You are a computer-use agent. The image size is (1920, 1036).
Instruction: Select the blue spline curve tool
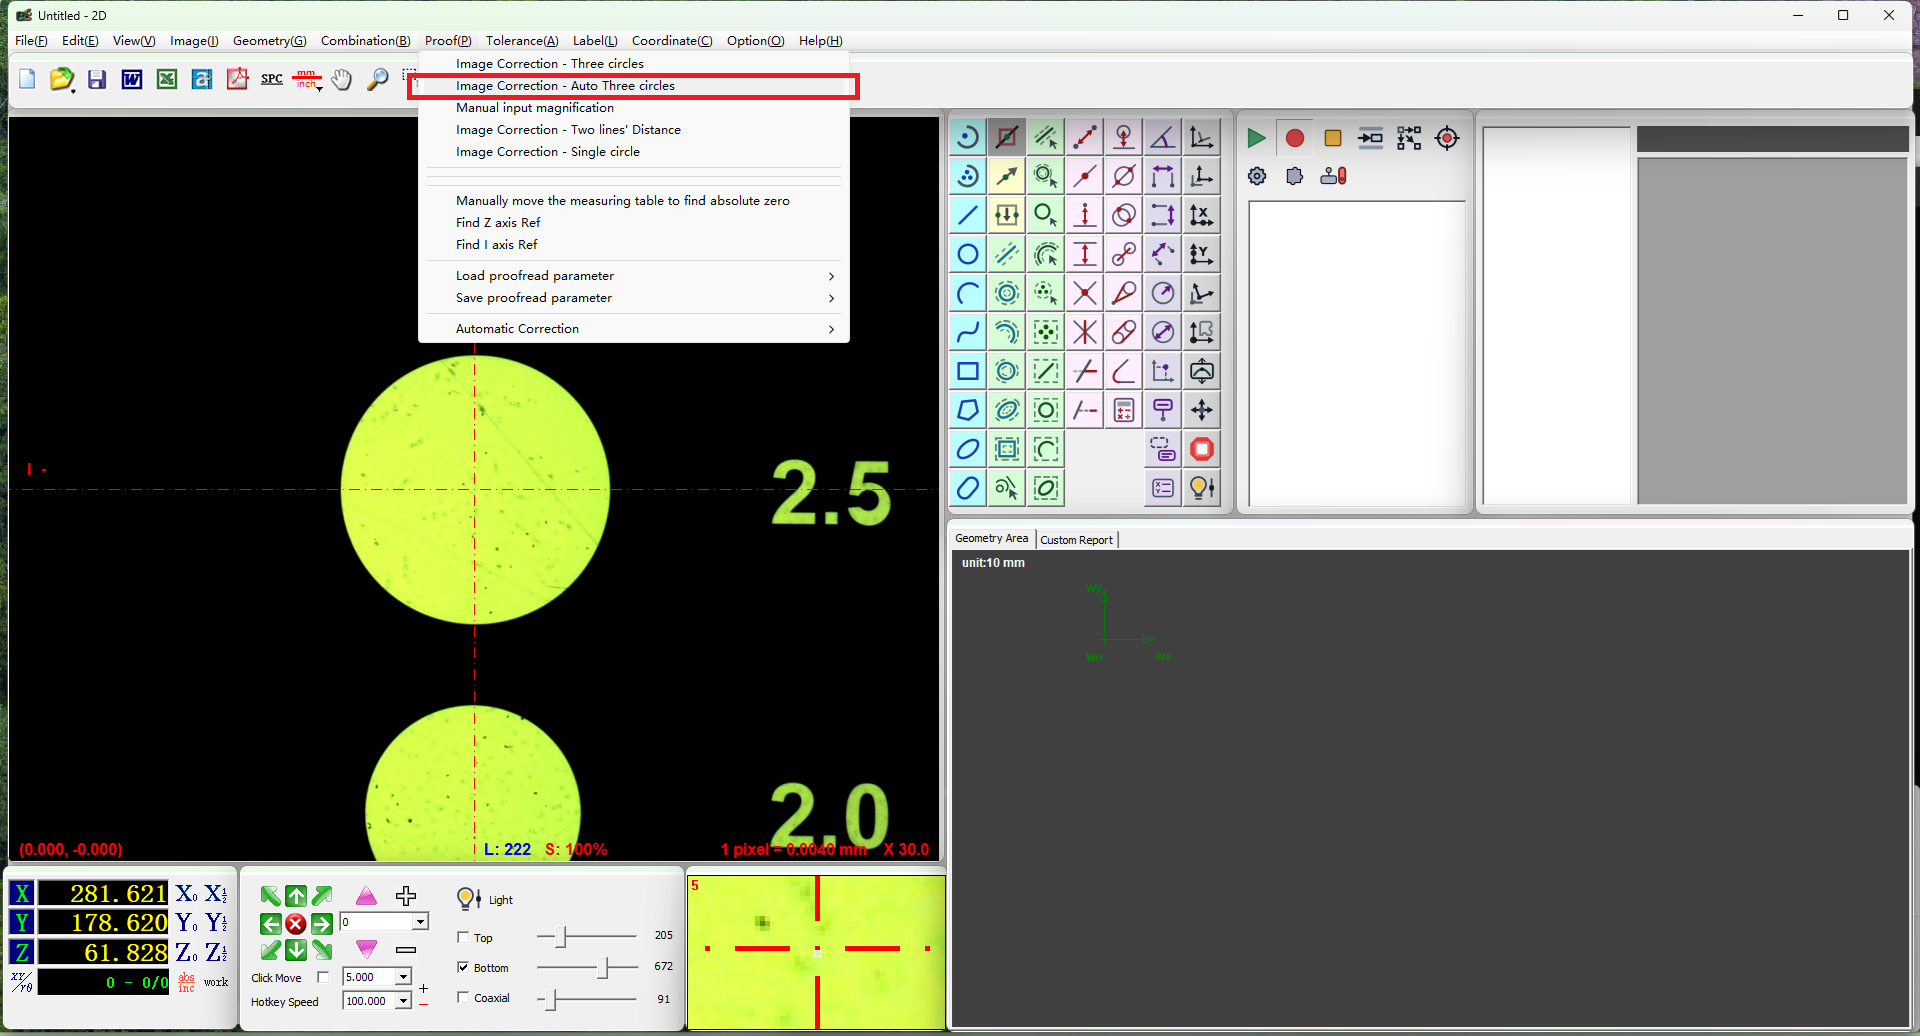click(967, 332)
